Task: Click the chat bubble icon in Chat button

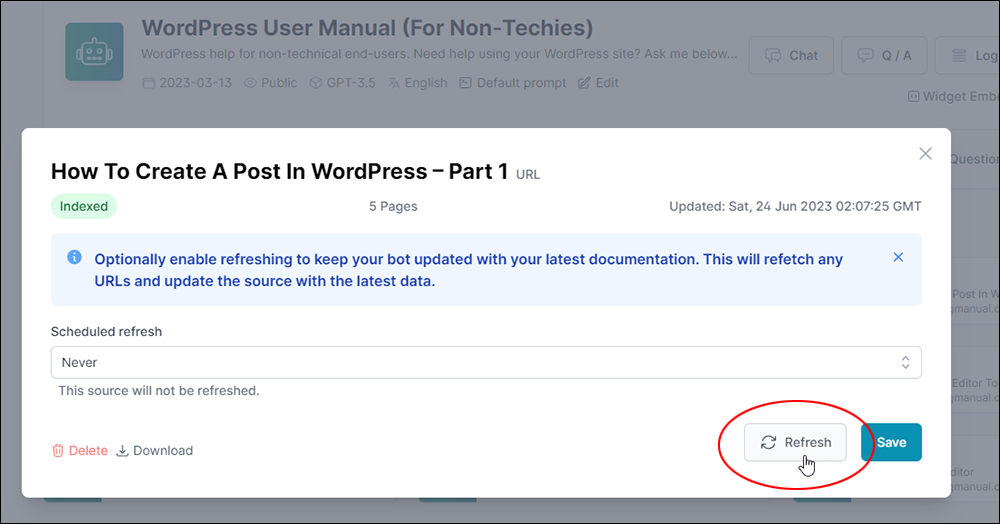Action: pos(773,55)
